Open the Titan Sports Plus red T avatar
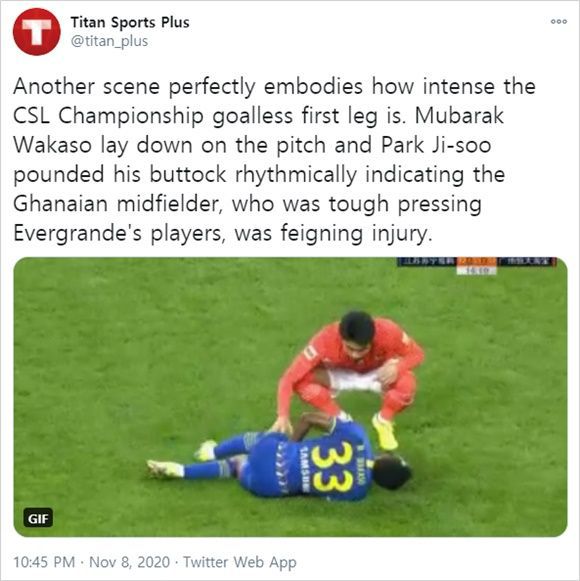The image size is (580, 581). tap(36, 32)
